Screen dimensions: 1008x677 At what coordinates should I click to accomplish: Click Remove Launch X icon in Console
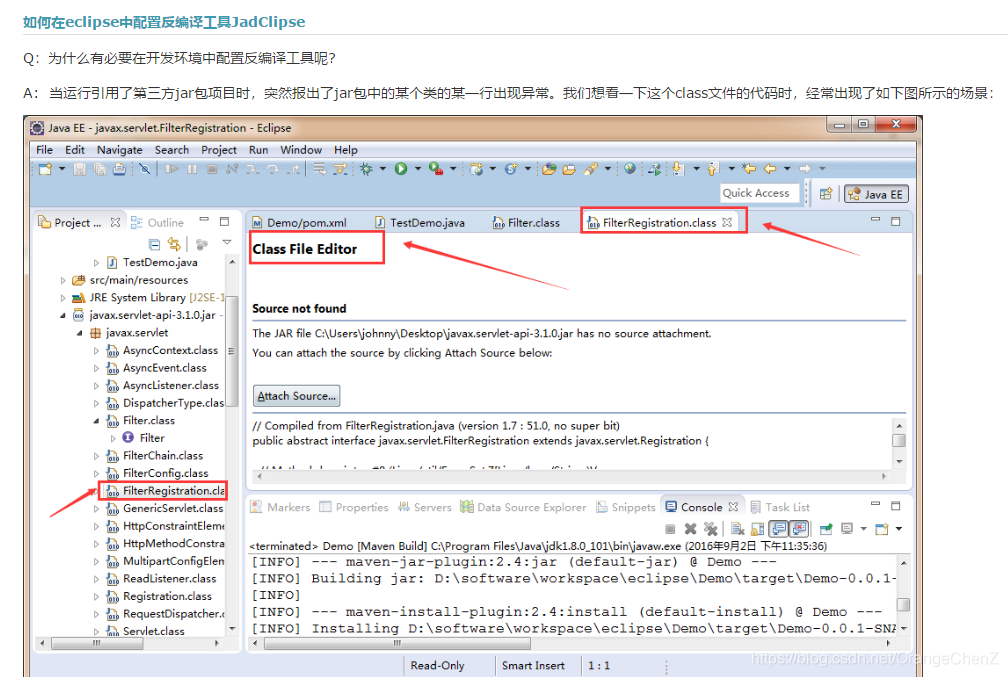pyautogui.click(x=690, y=528)
